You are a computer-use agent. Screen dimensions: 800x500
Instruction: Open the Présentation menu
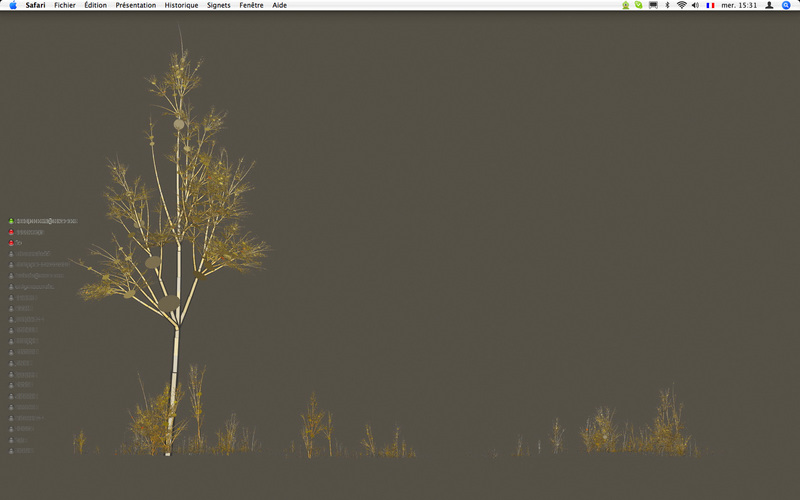(x=135, y=5)
